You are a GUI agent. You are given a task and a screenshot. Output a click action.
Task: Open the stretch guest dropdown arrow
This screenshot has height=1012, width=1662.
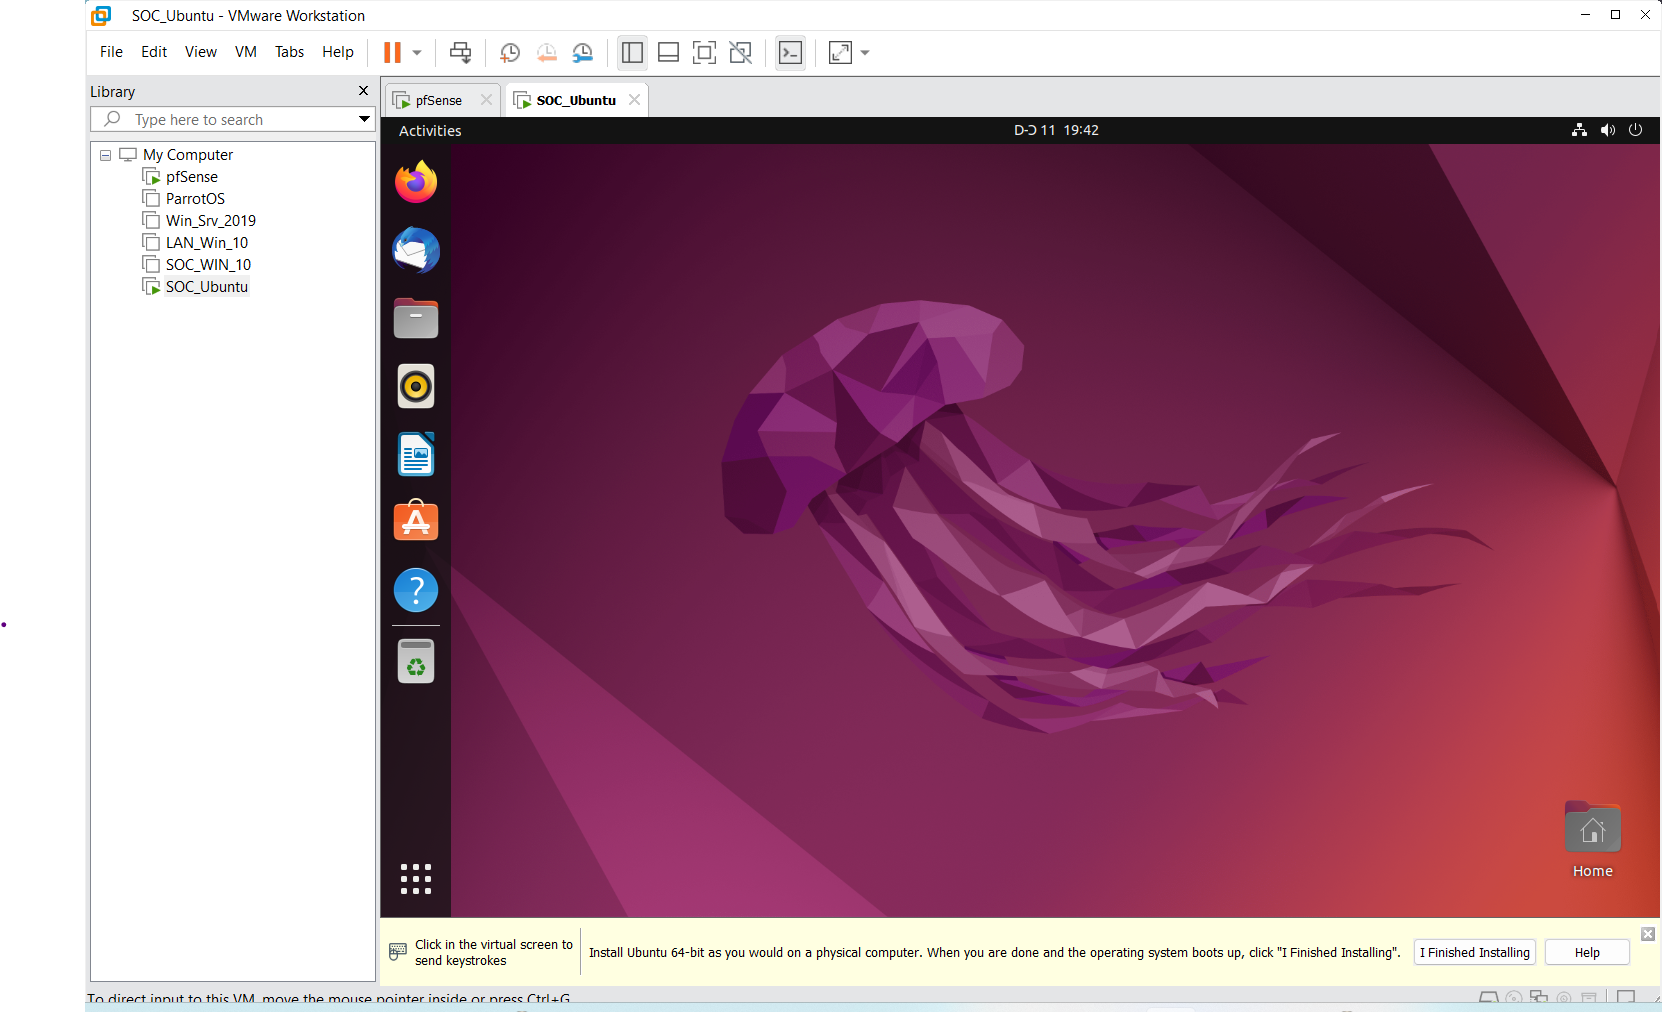coord(865,53)
